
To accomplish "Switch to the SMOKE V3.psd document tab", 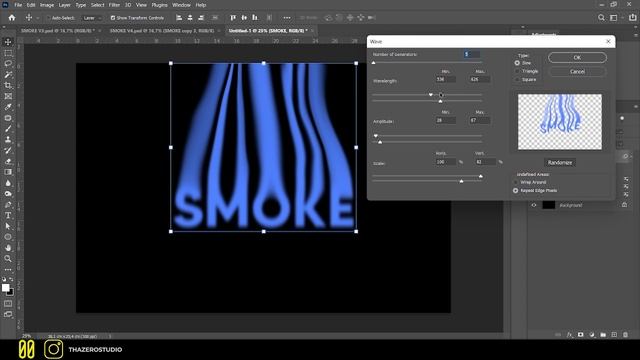I will pos(58,31).
